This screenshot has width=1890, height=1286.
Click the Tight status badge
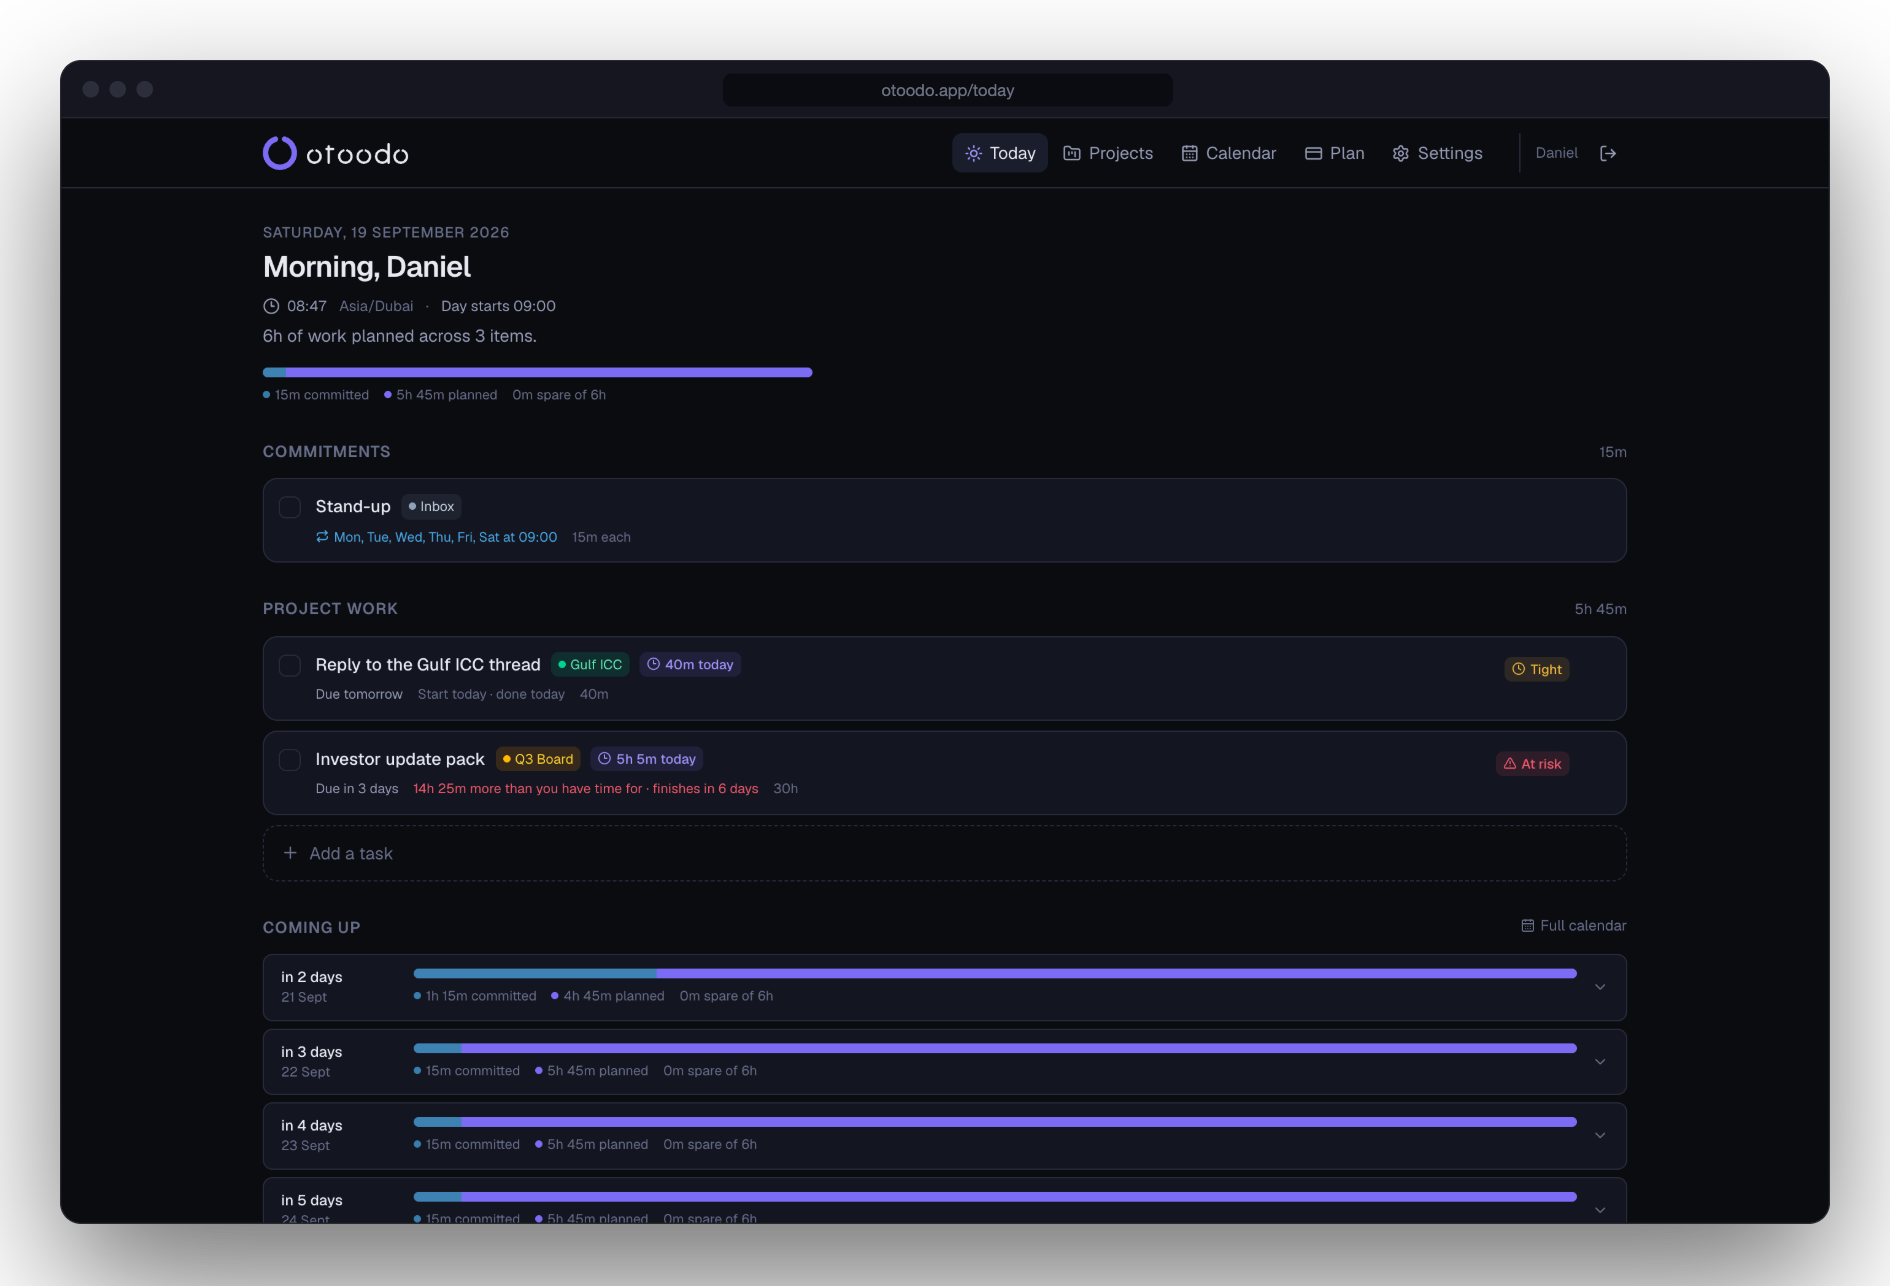pyautogui.click(x=1537, y=669)
